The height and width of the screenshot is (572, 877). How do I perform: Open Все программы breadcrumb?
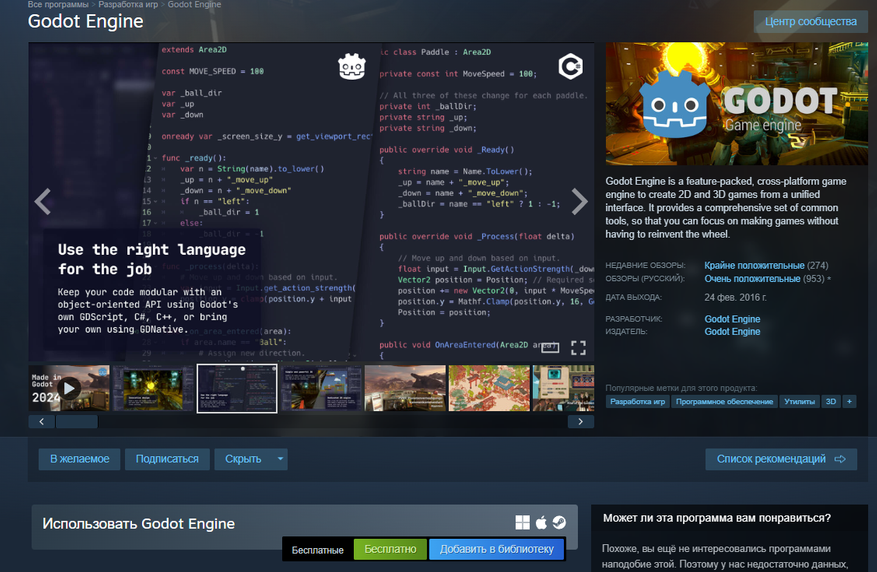point(58,4)
